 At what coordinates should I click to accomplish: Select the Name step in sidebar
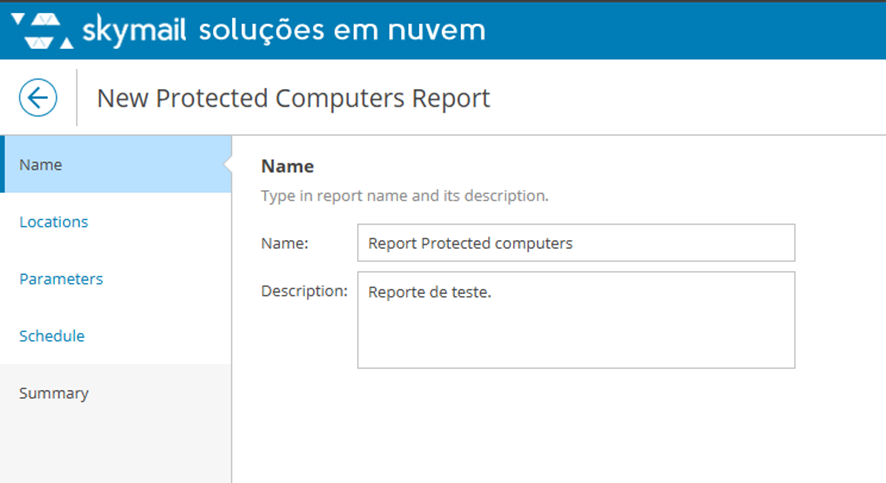(x=41, y=165)
